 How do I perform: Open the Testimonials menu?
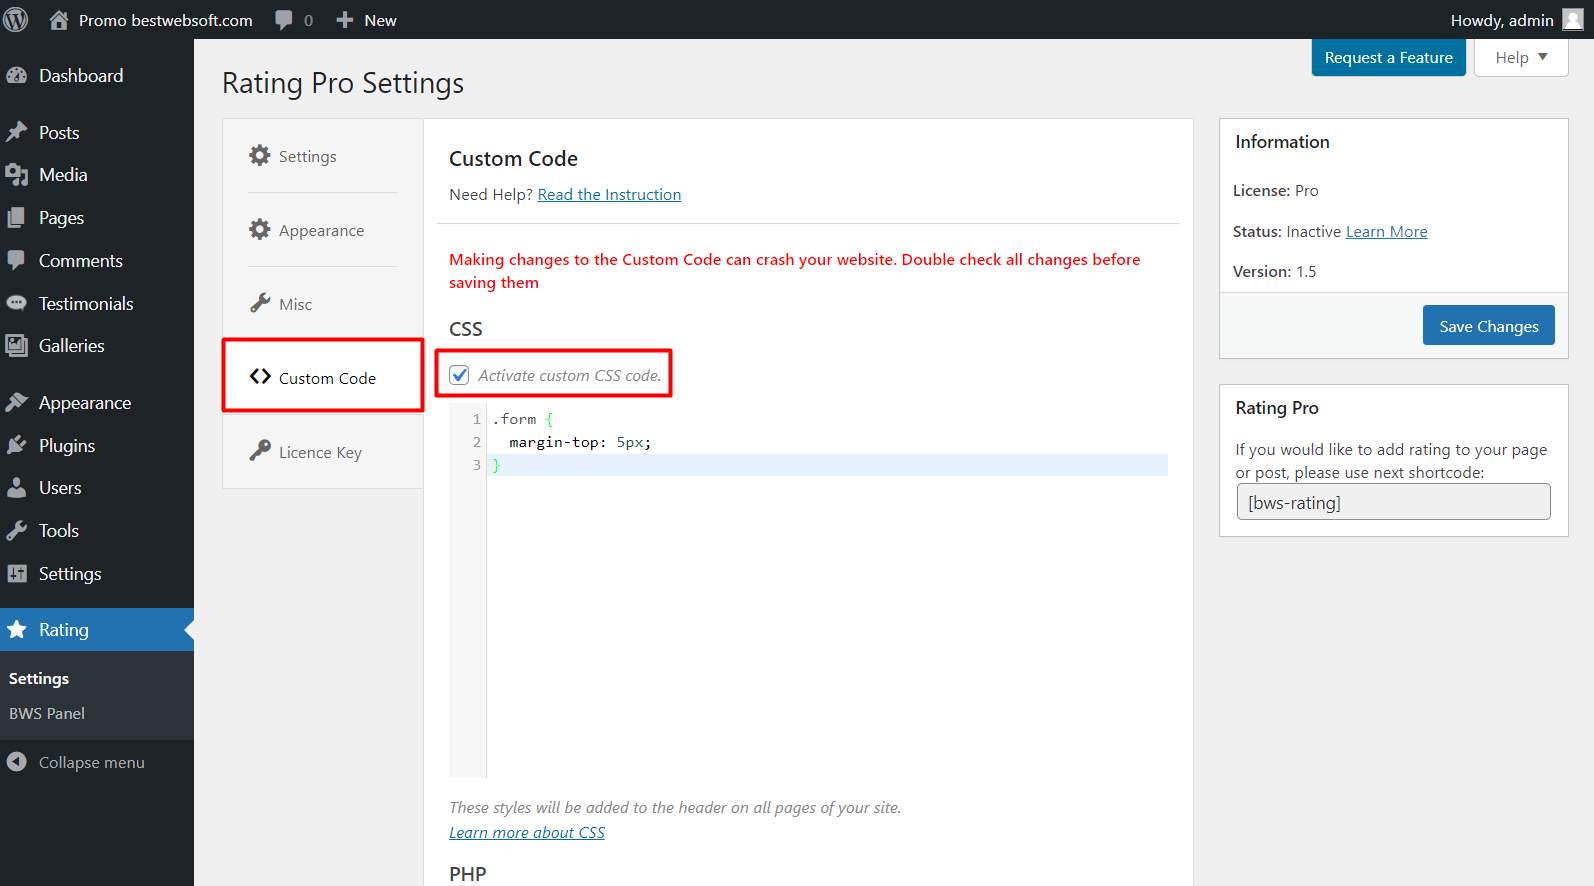click(86, 304)
